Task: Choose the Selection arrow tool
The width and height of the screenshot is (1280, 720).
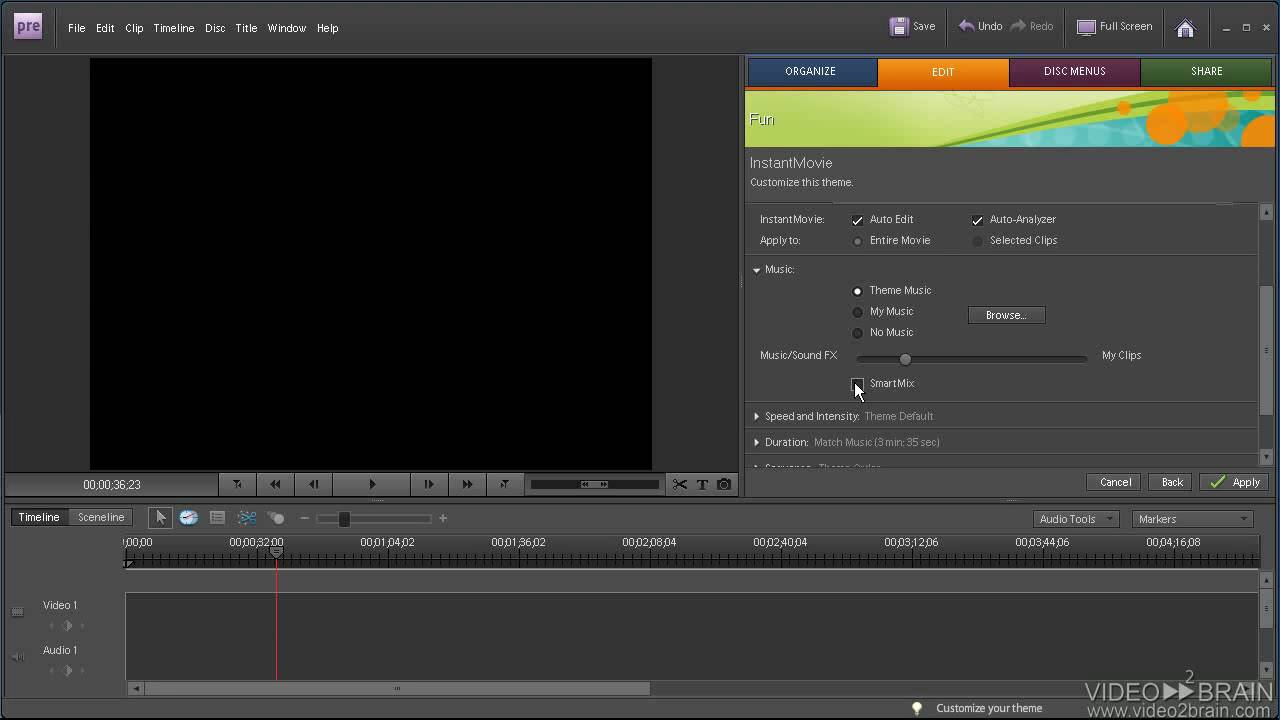Action: tap(160, 518)
